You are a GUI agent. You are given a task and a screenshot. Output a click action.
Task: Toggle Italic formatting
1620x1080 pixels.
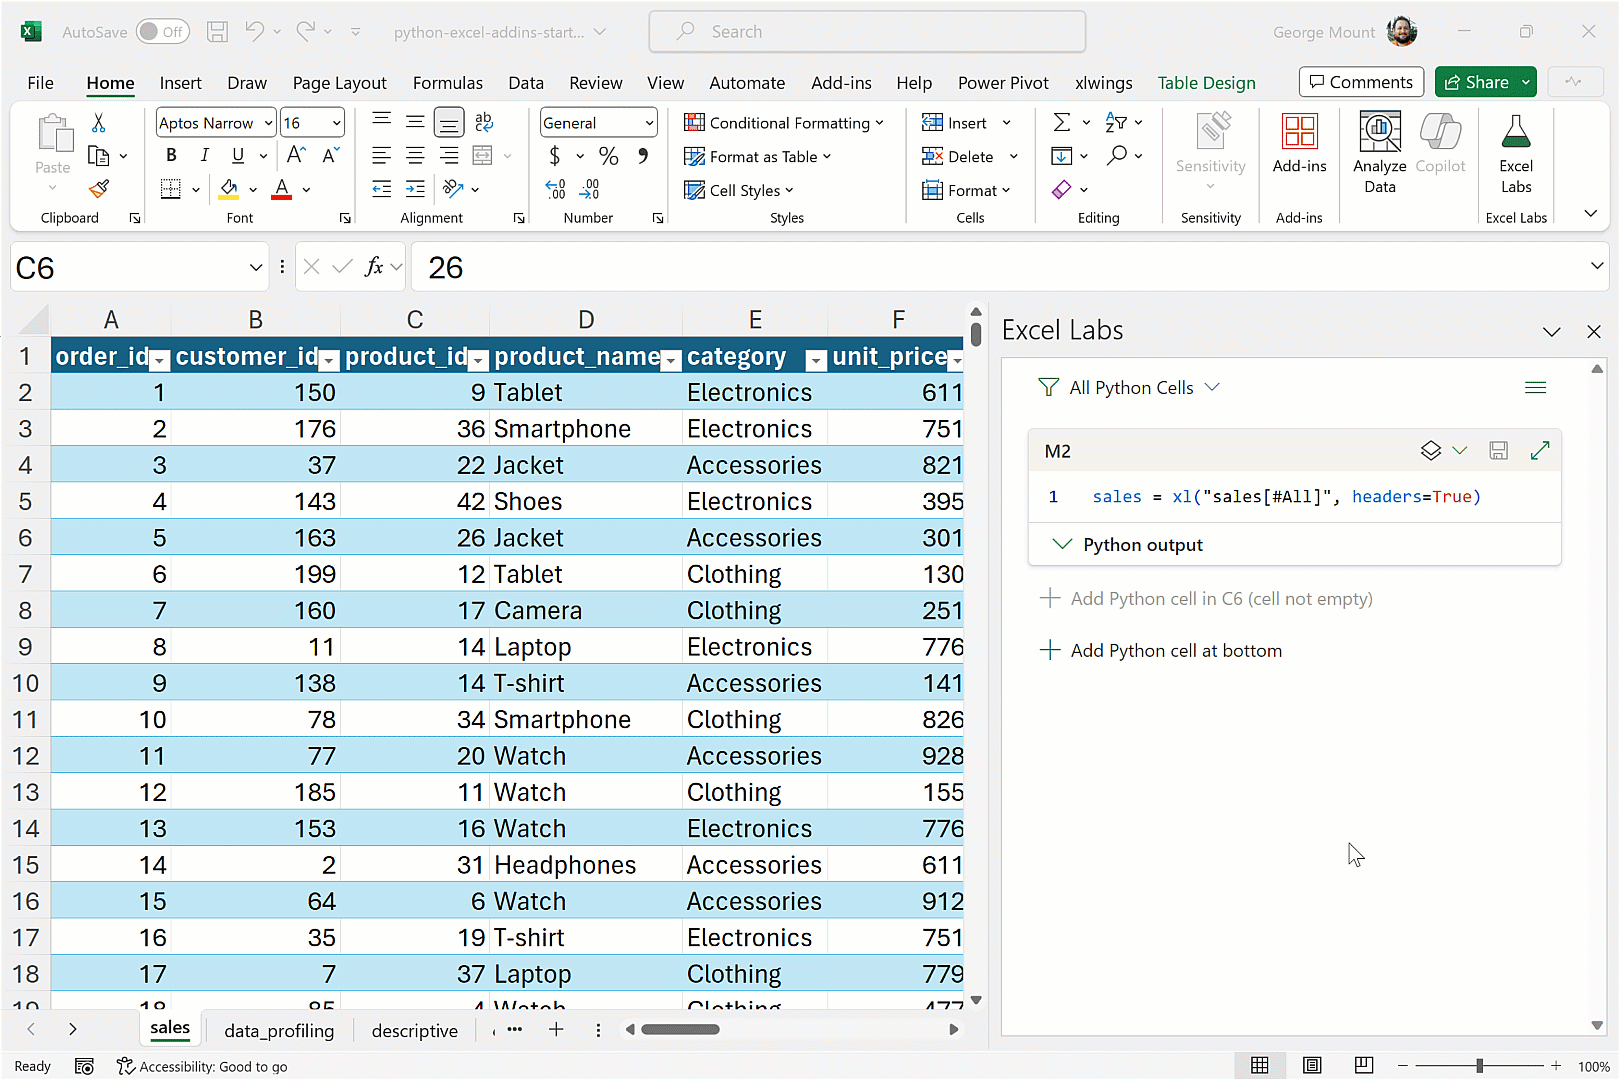(204, 156)
